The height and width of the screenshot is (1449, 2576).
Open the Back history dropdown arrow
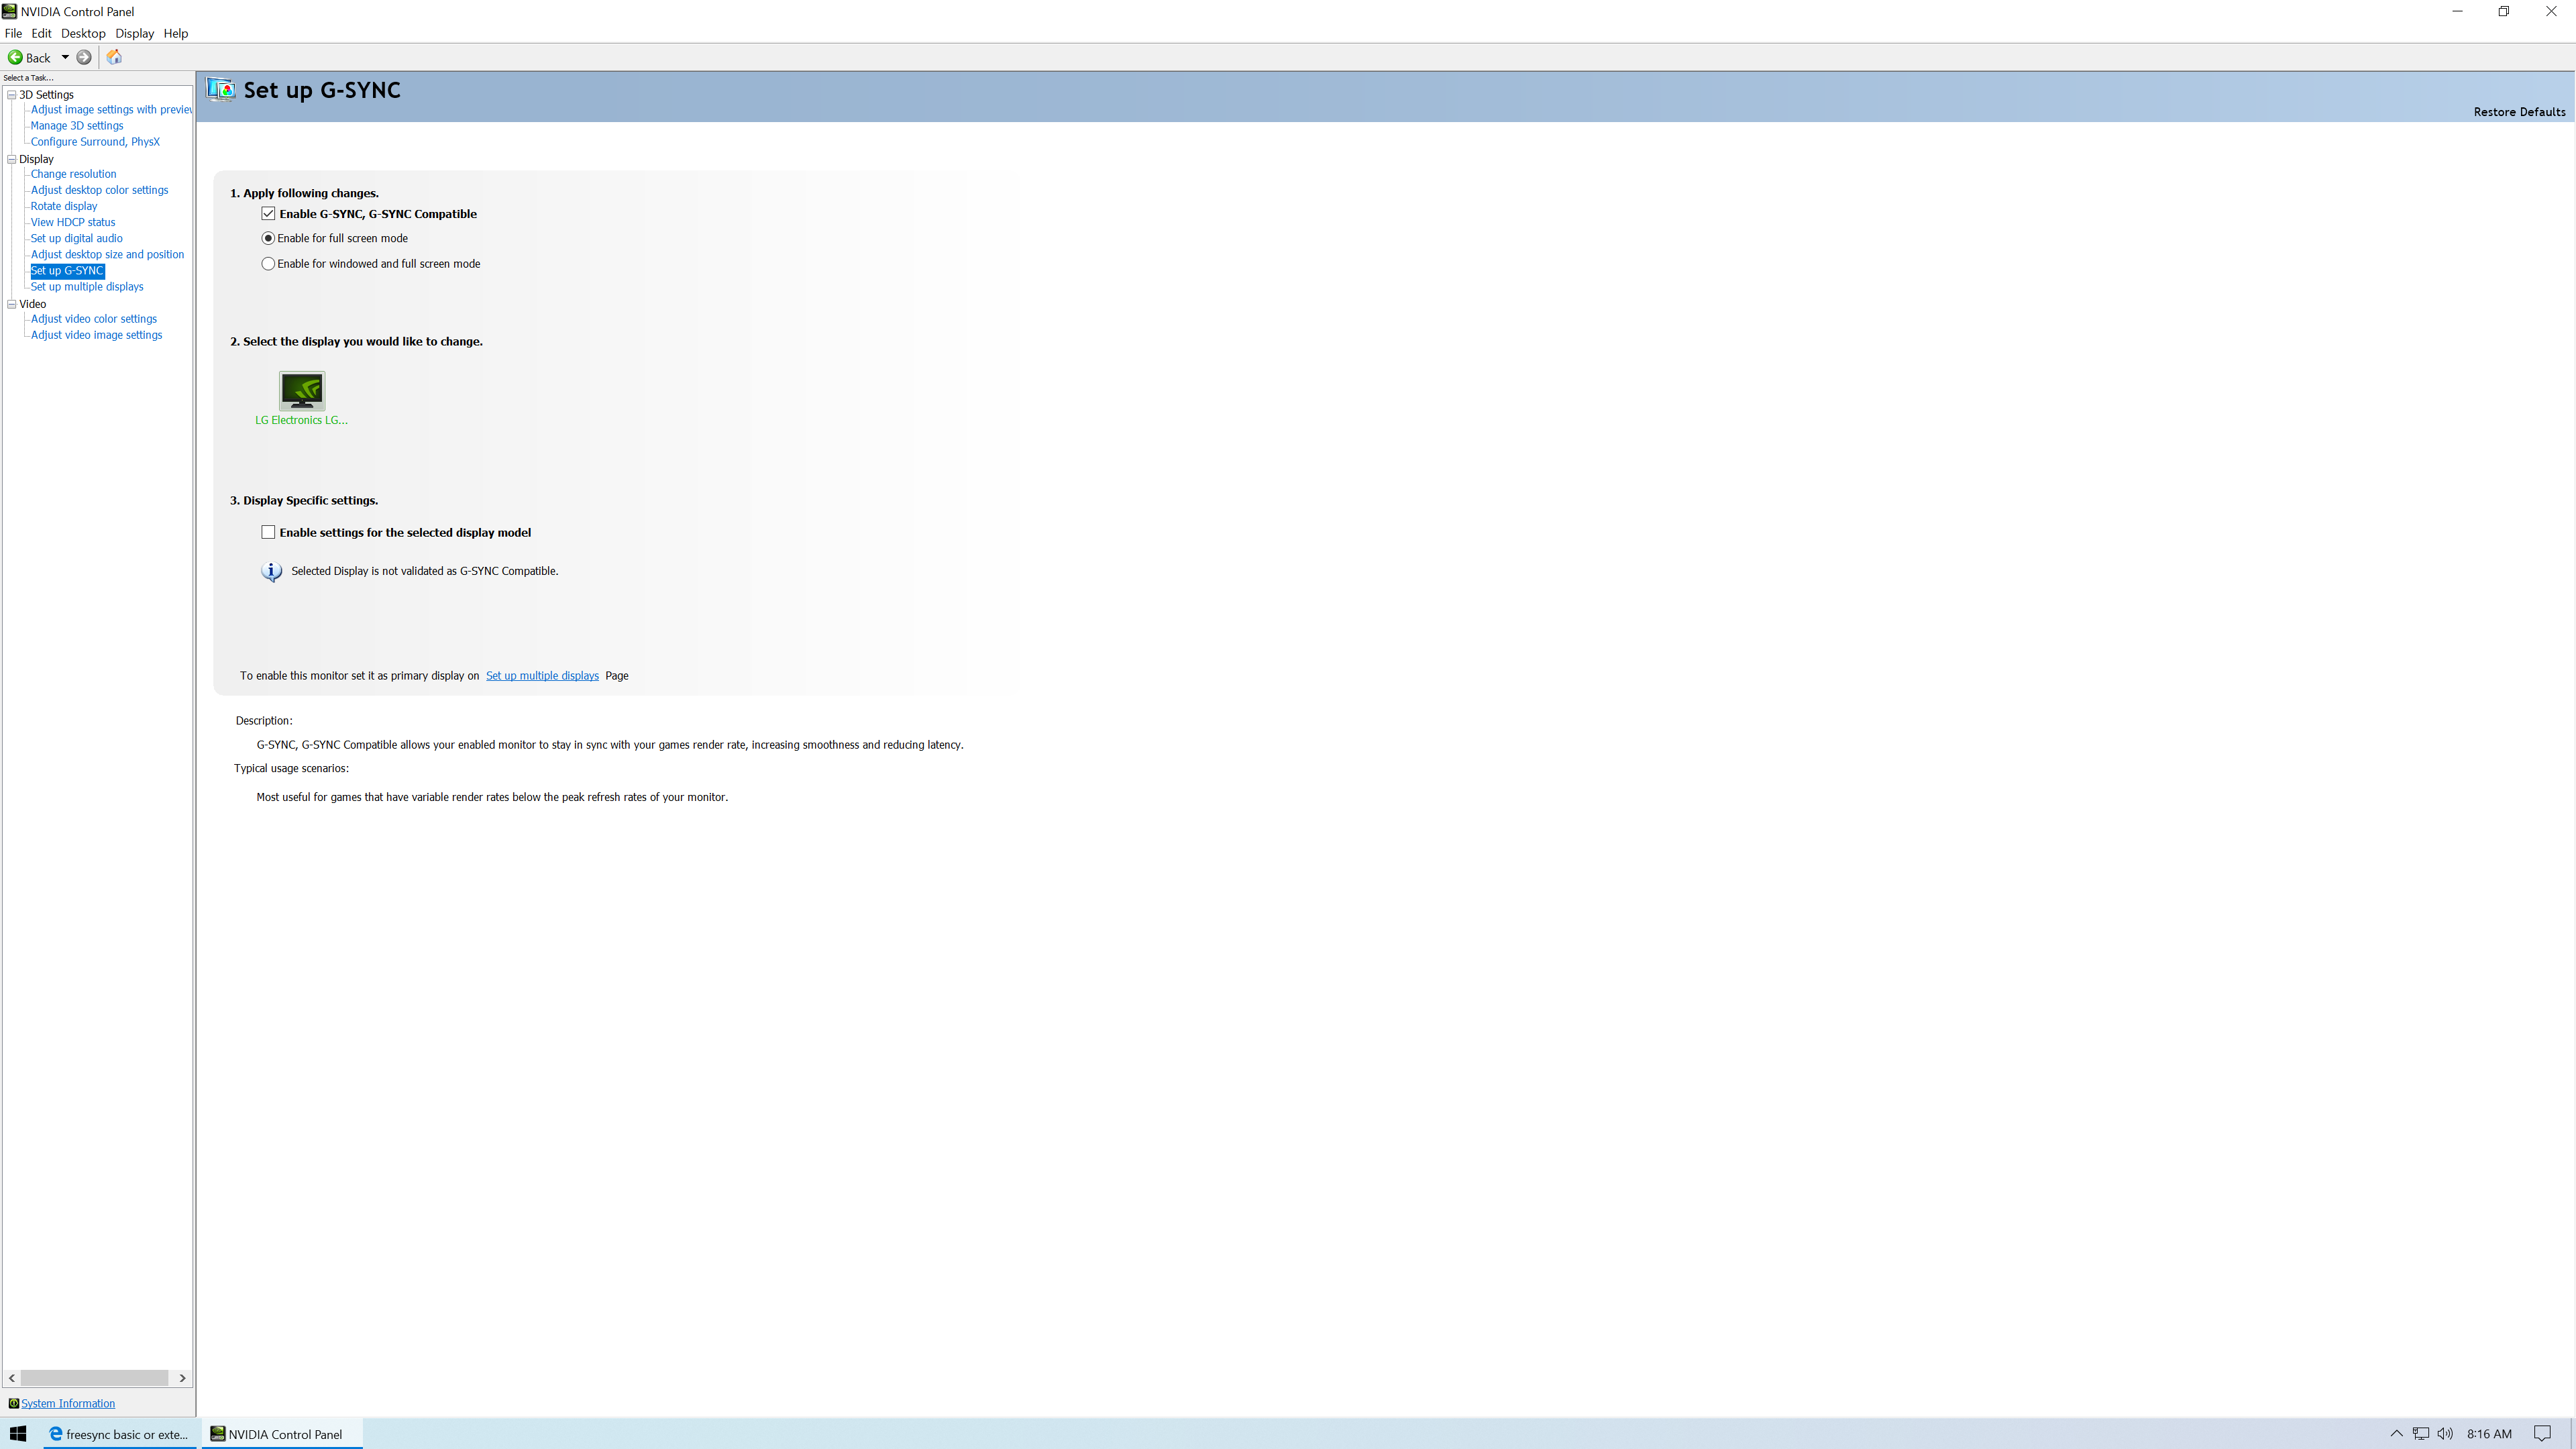[65, 57]
